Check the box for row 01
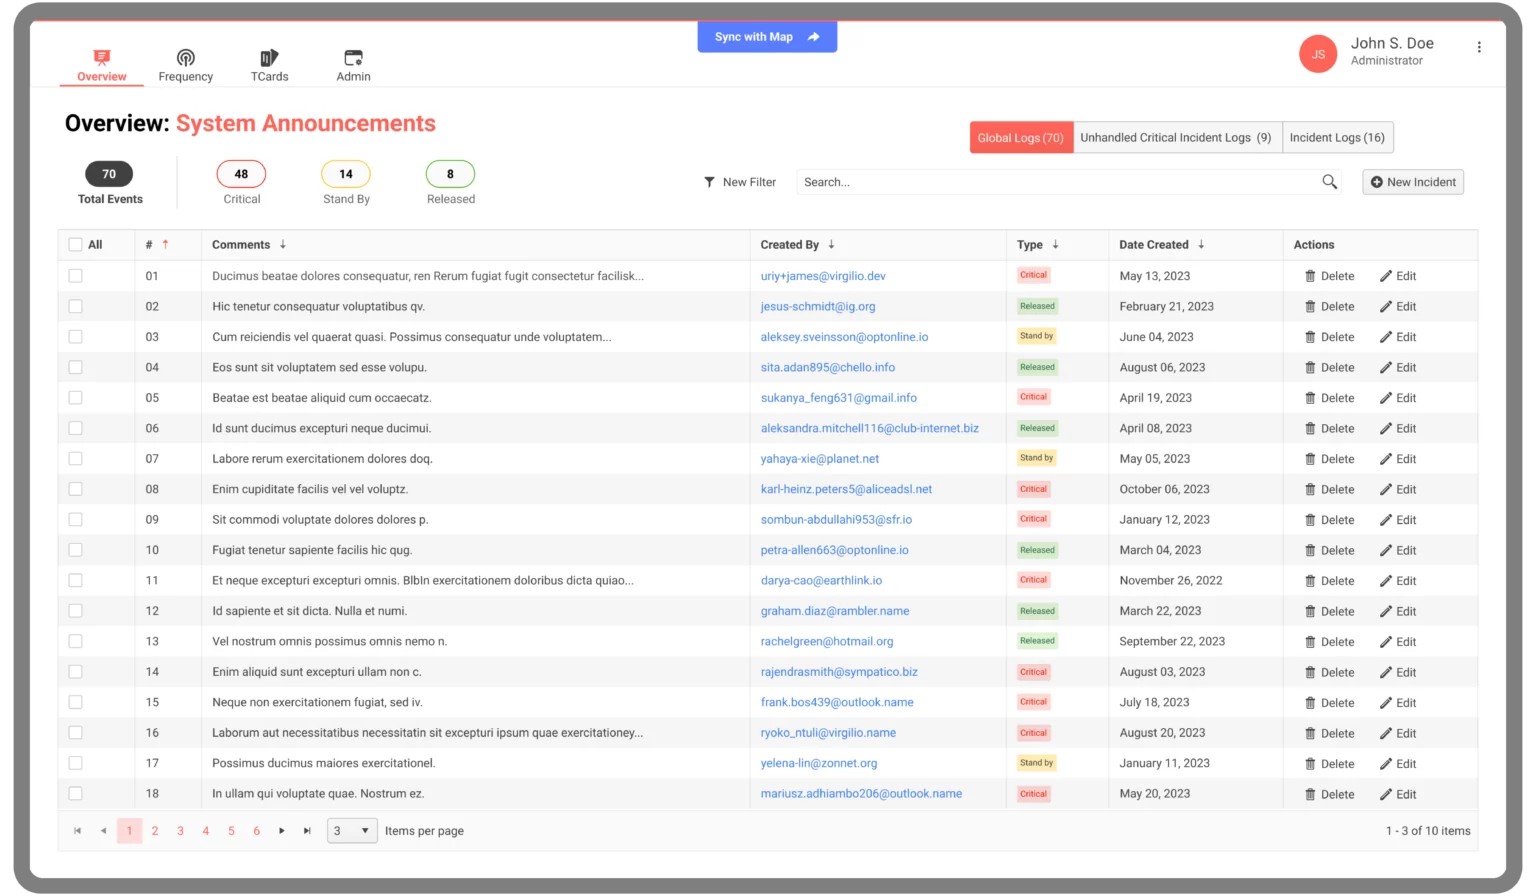 tap(75, 275)
